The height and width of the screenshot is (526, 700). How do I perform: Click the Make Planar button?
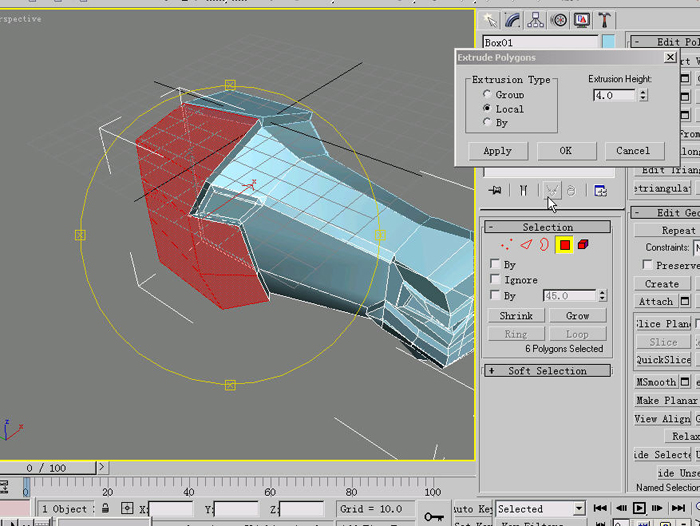[667, 401]
